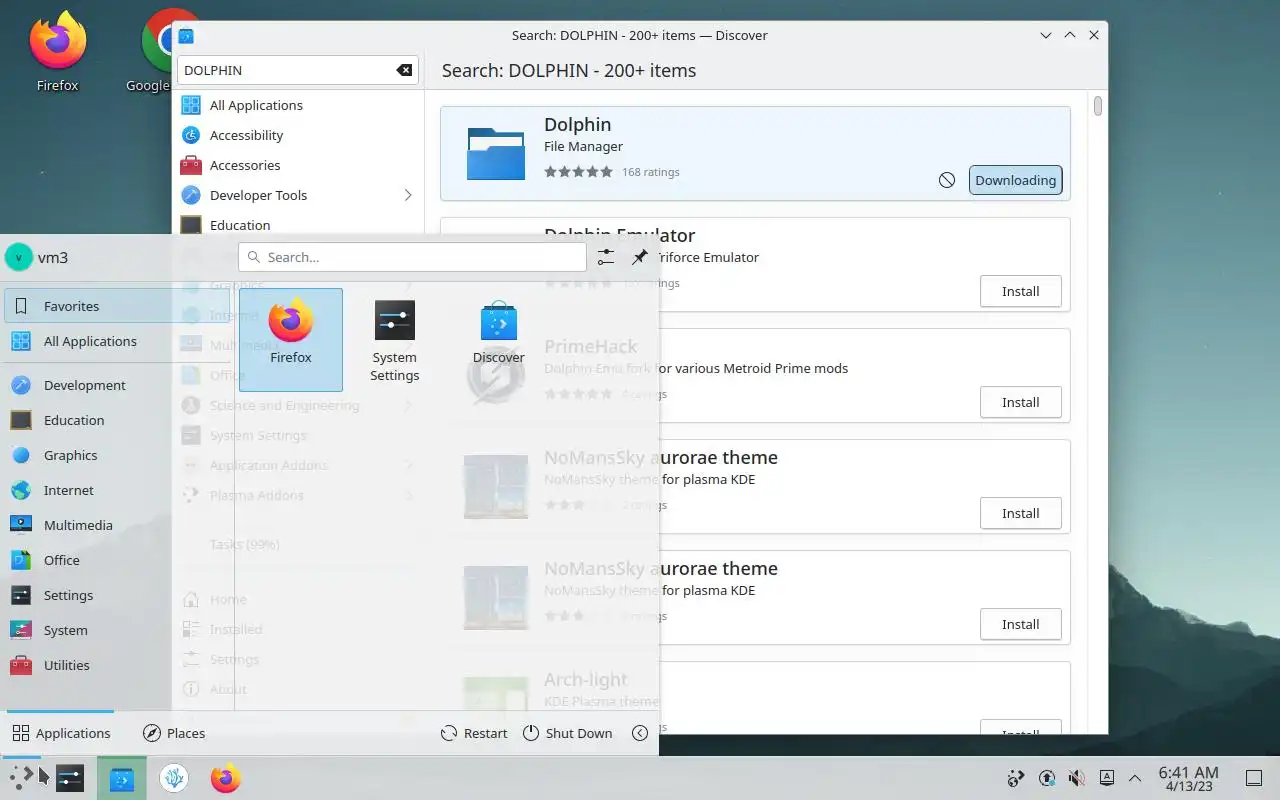Image resolution: width=1280 pixels, height=800 pixels.
Task: Open Accessories category in Discover
Action: point(298,165)
